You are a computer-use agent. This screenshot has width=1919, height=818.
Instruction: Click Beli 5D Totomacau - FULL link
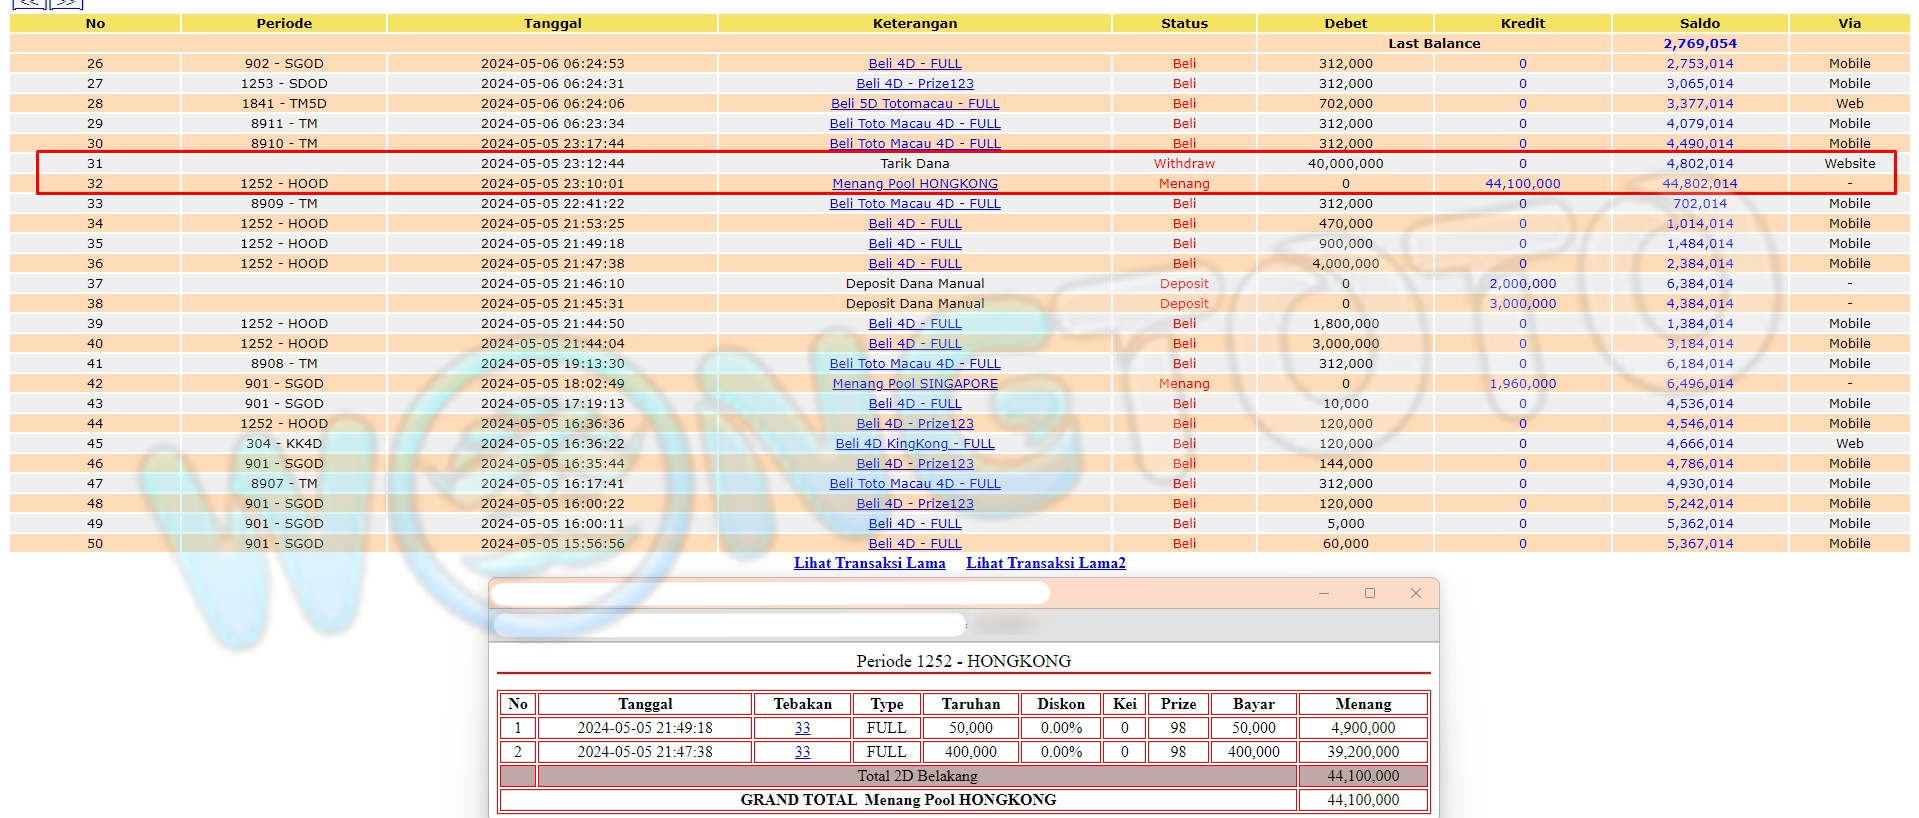click(x=914, y=104)
